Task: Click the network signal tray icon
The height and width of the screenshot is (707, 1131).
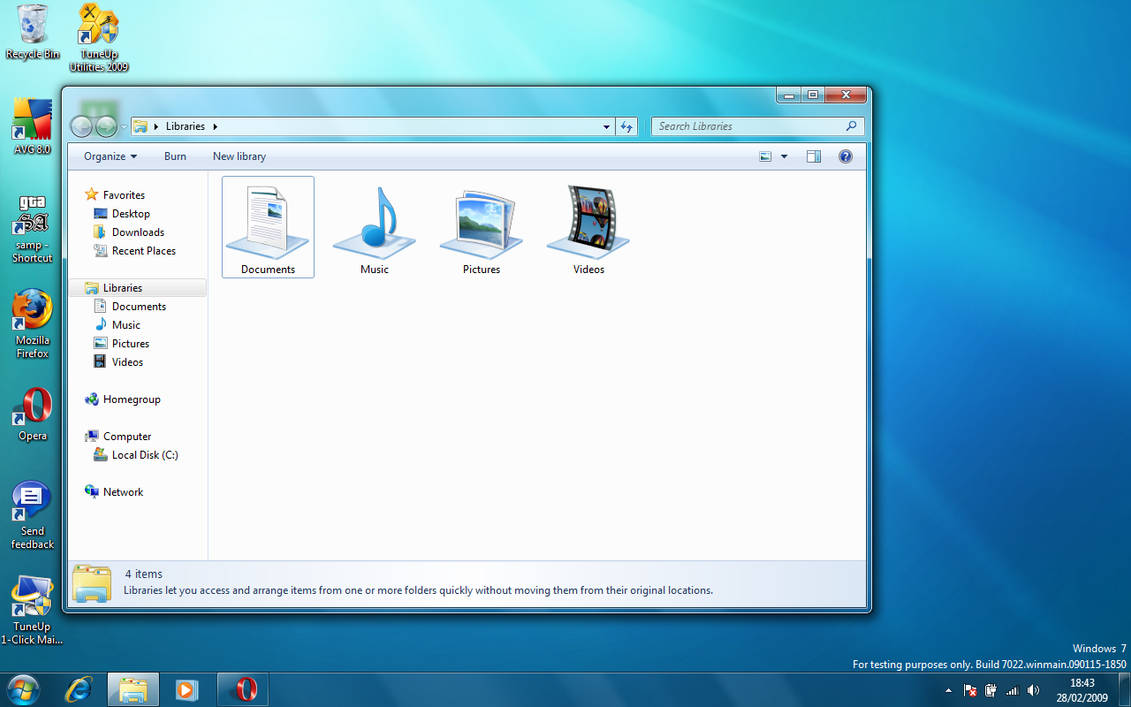Action: click(x=1012, y=690)
